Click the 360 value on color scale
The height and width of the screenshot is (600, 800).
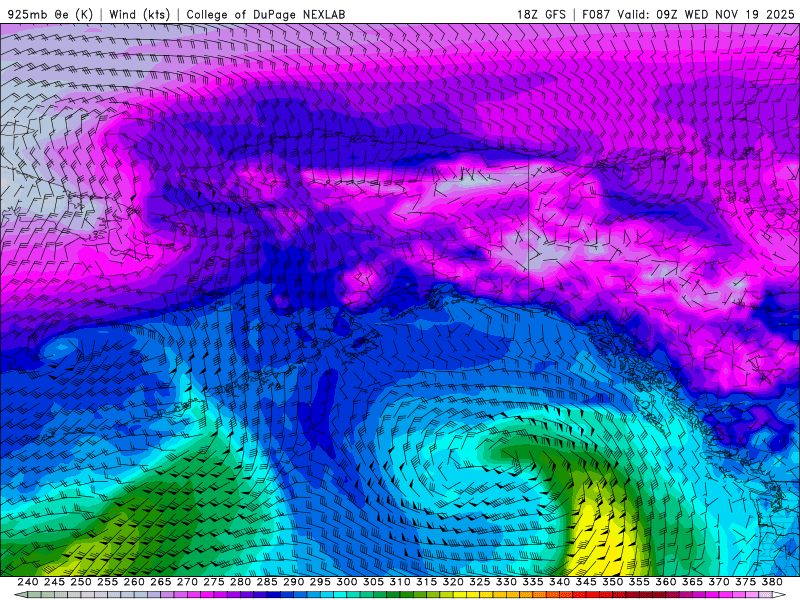665,582
